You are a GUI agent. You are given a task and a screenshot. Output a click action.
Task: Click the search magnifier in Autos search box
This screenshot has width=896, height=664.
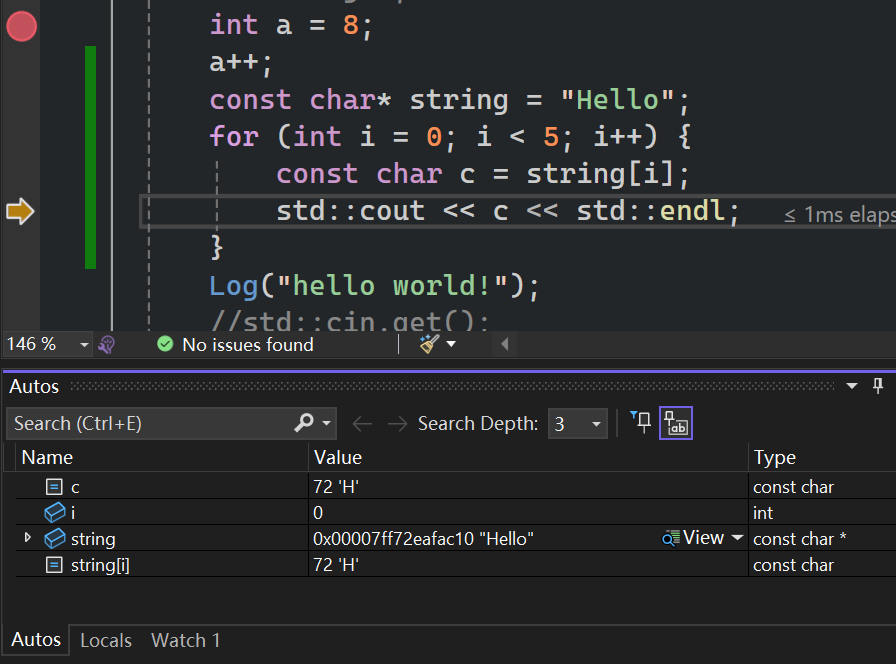click(304, 423)
